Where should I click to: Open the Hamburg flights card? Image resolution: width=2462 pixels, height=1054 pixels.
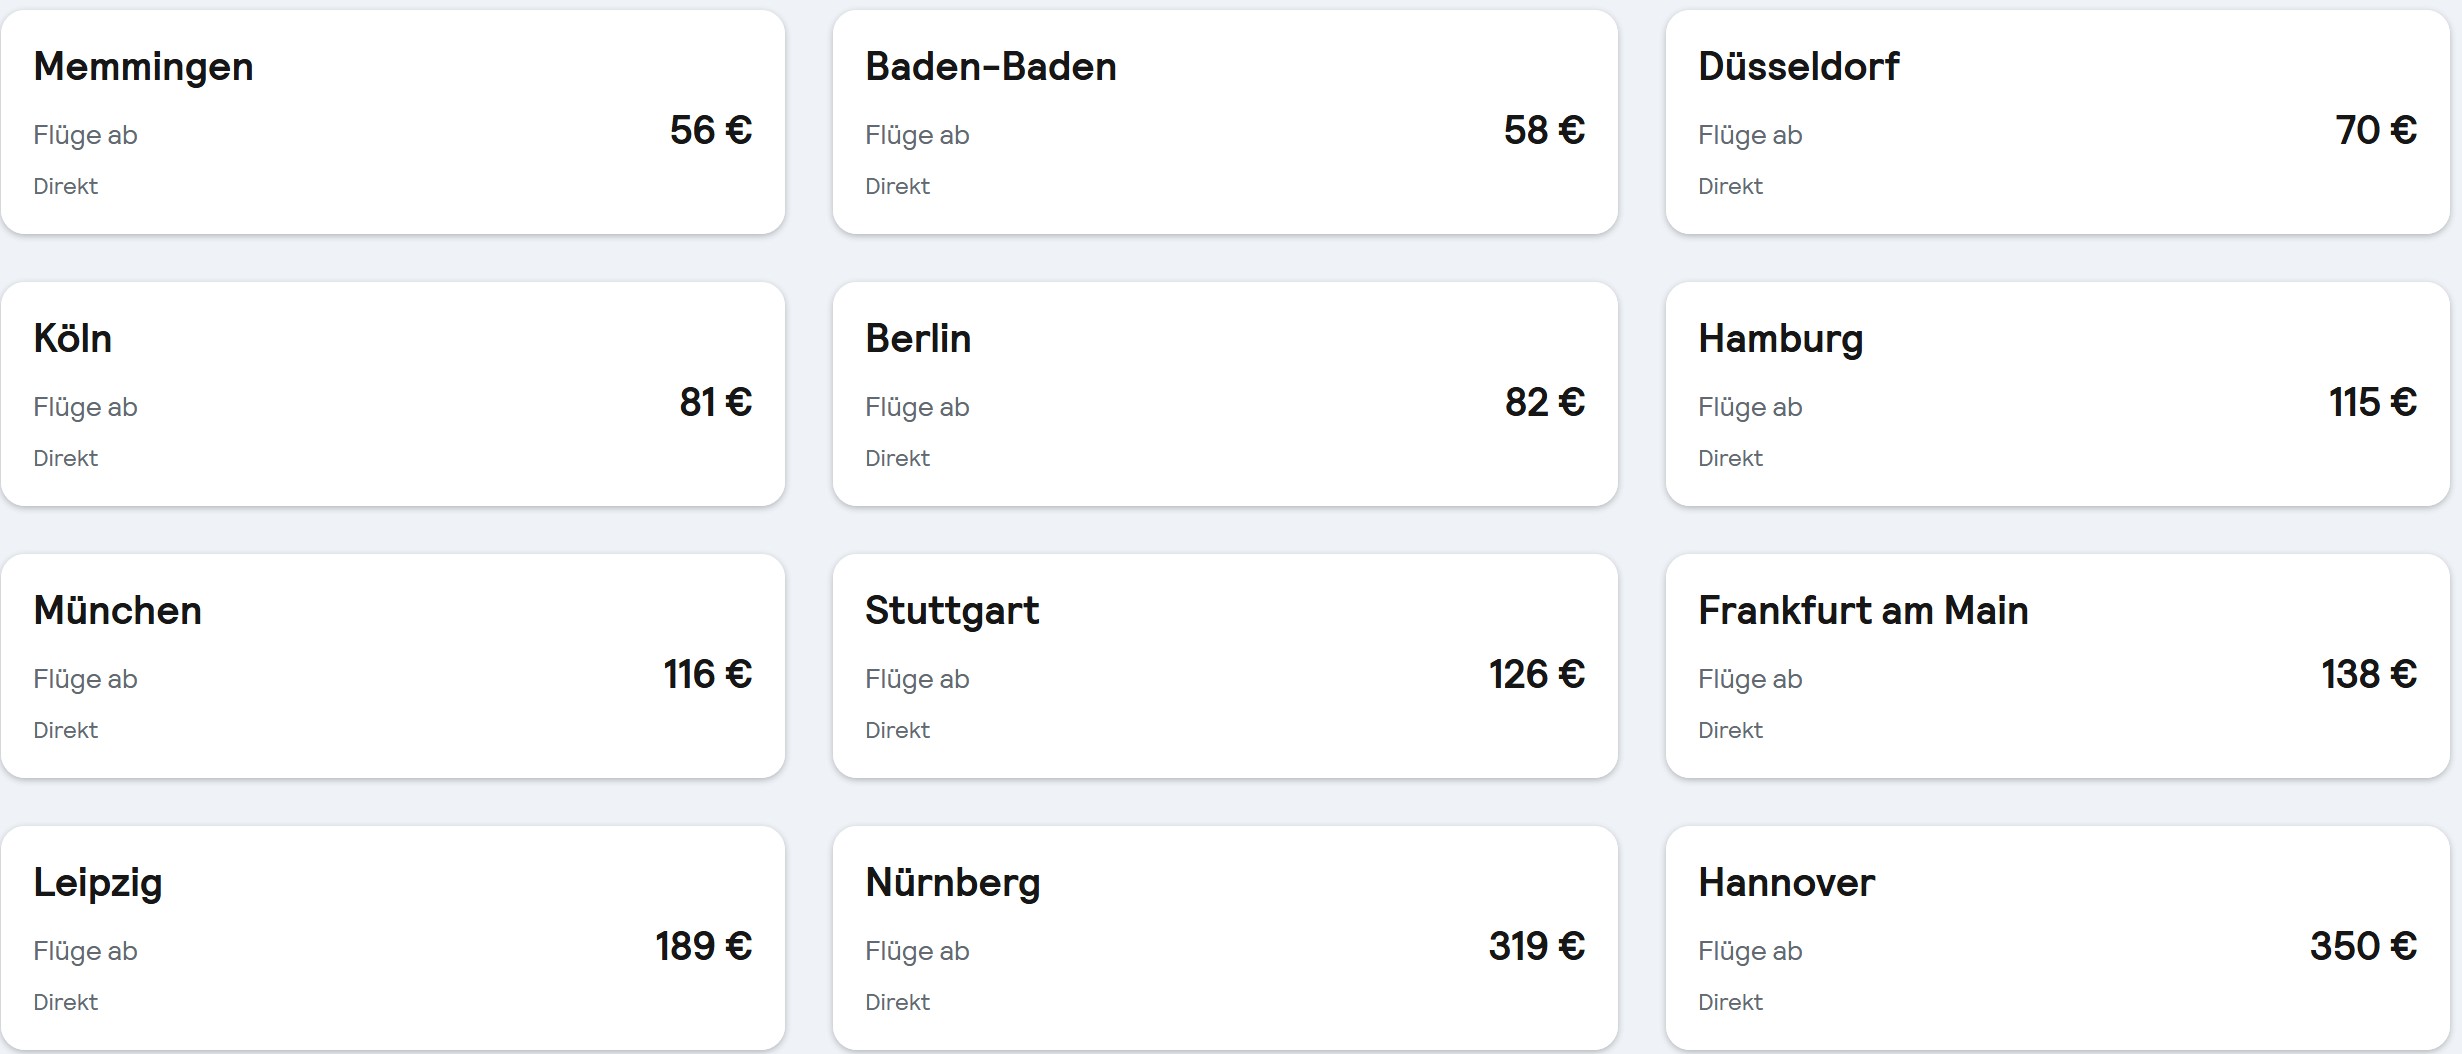[2058, 394]
